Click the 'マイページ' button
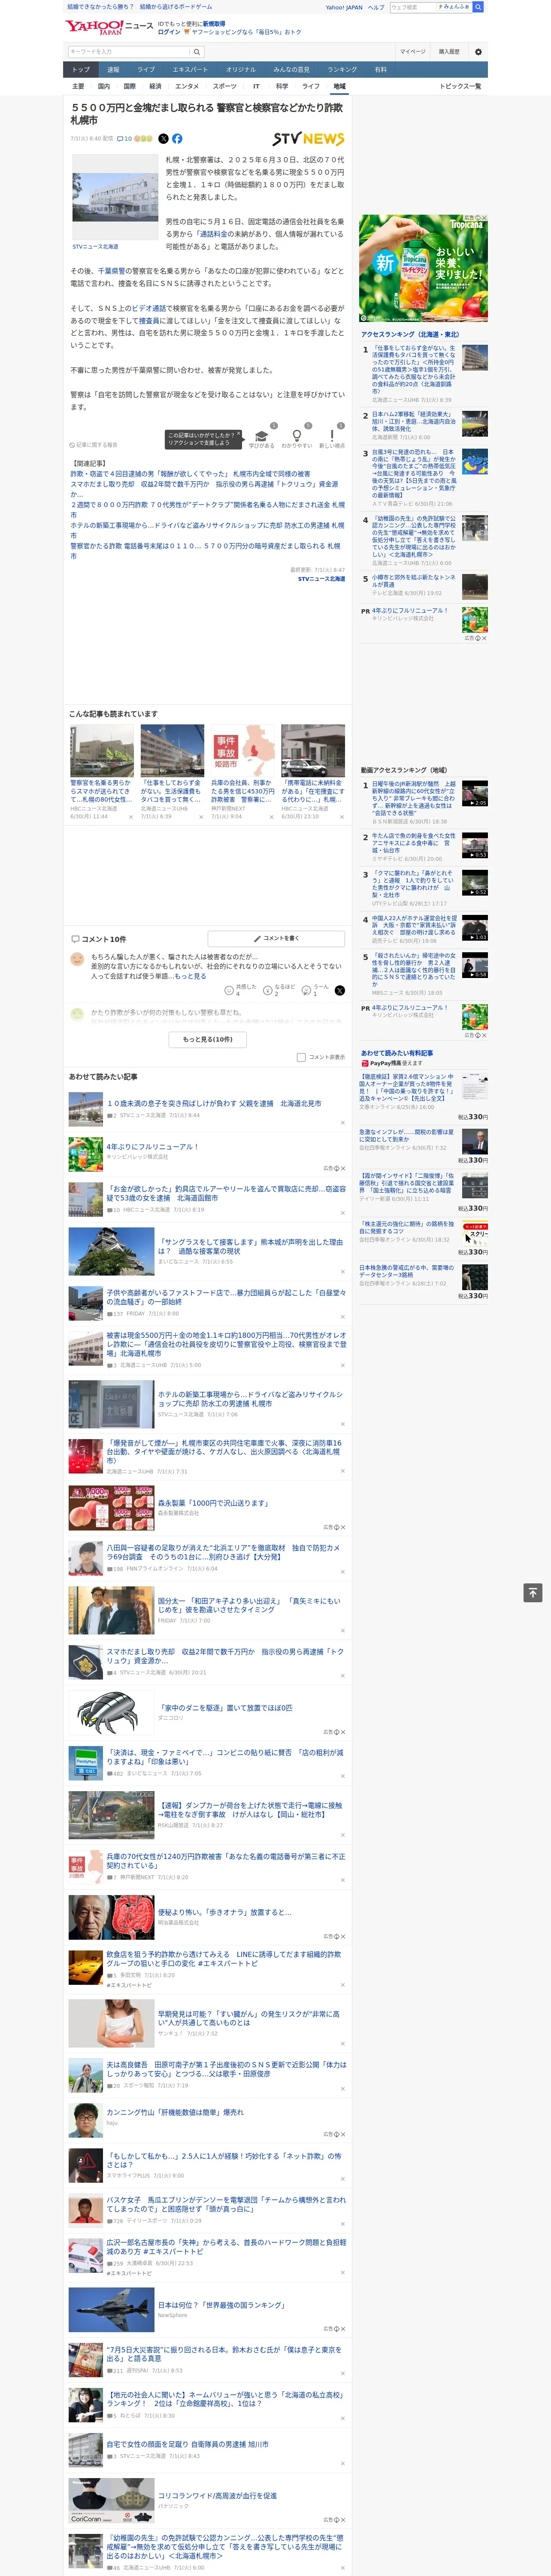The image size is (551, 2576). pyautogui.click(x=412, y=51)
